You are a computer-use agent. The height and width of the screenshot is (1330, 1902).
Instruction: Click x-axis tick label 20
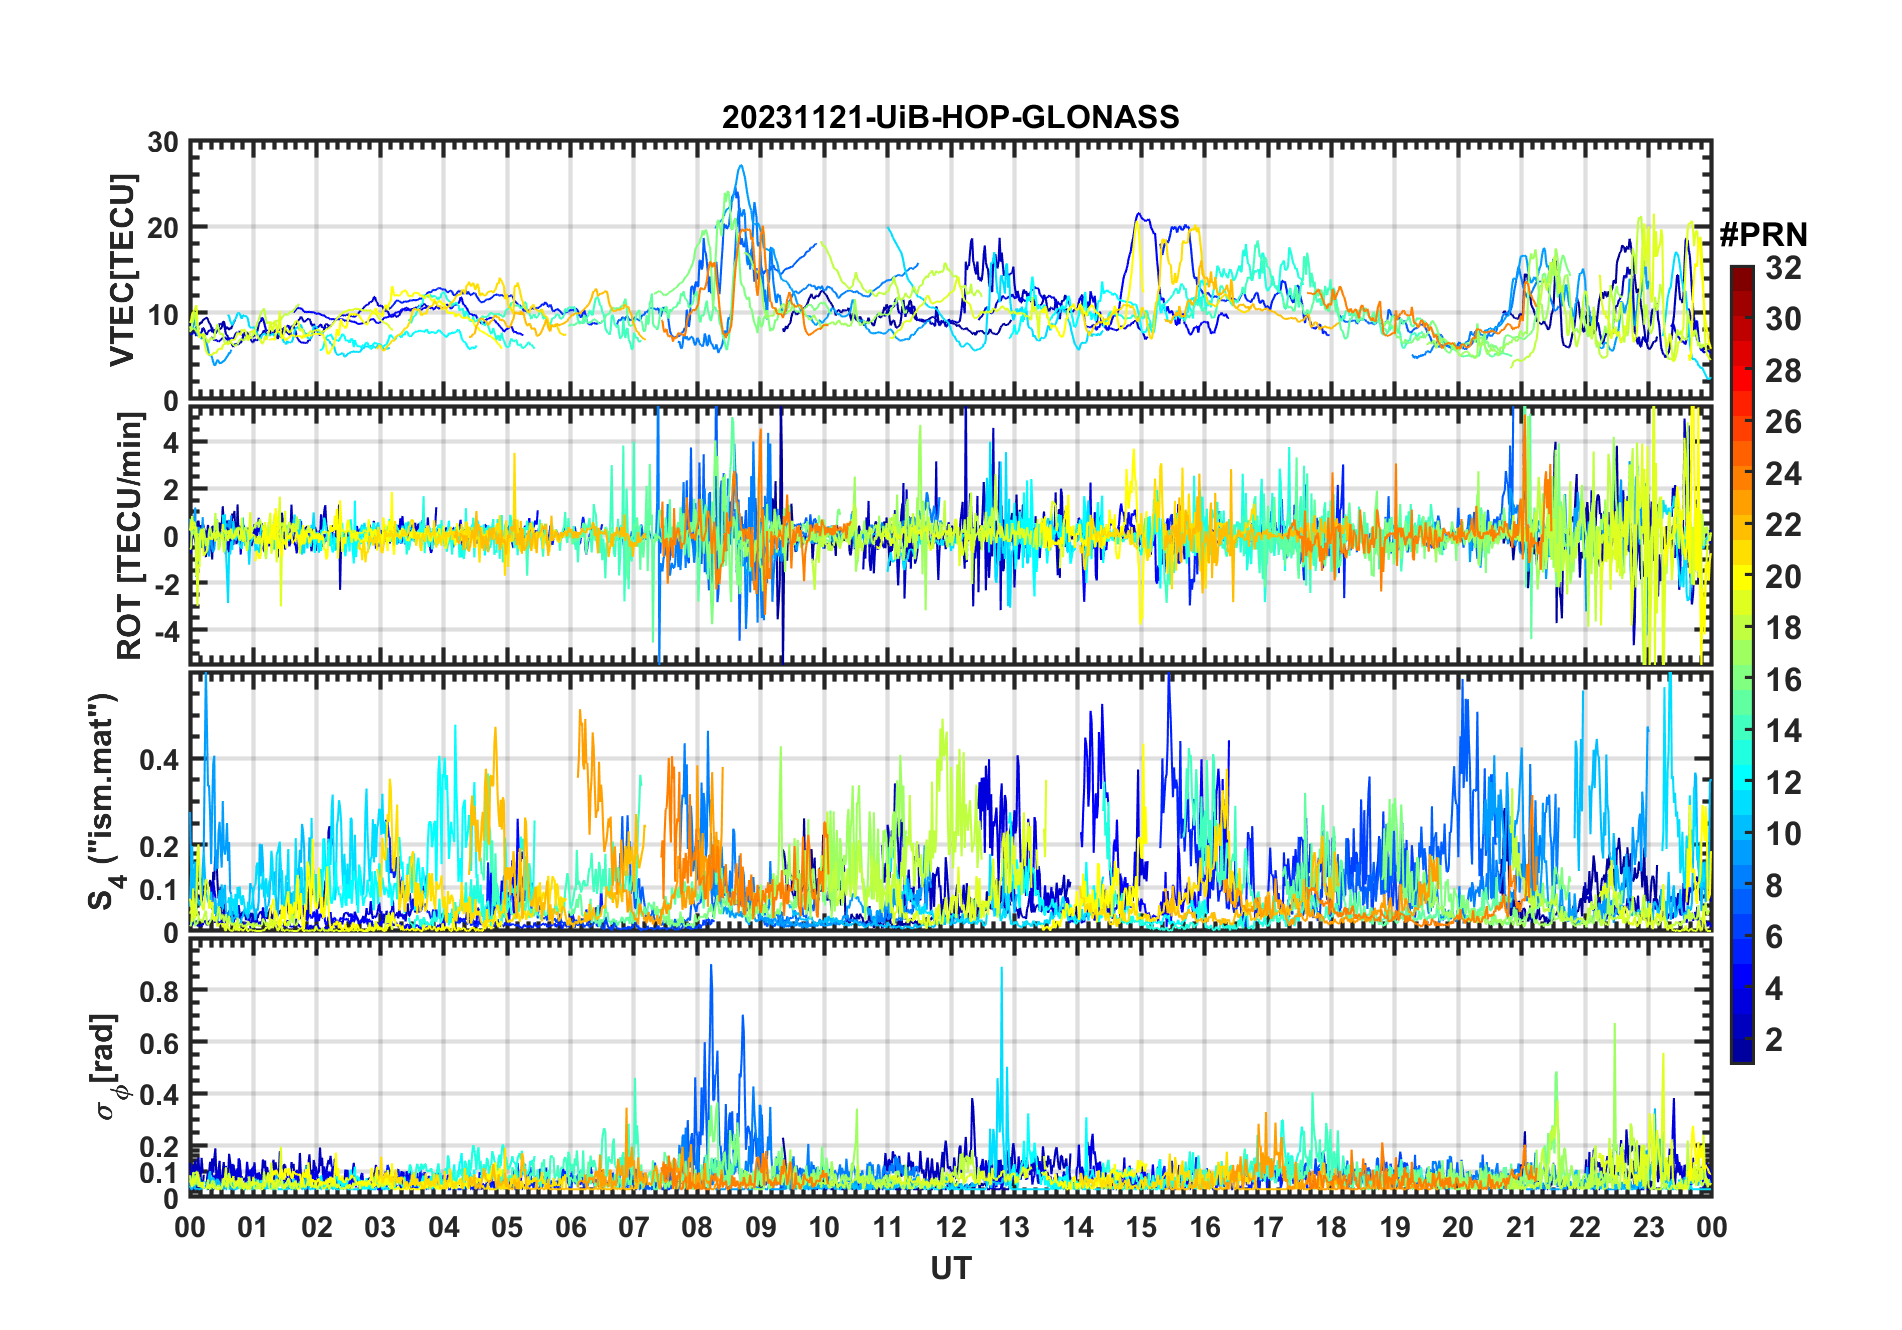point(1458,1227)
